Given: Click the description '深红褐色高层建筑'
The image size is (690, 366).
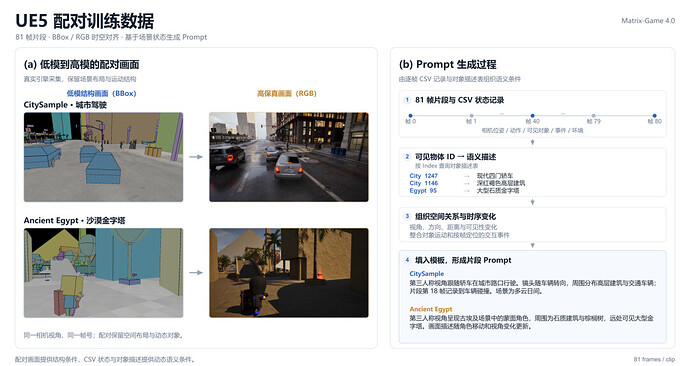Looking at the screenshot, I should pos(501,183).
